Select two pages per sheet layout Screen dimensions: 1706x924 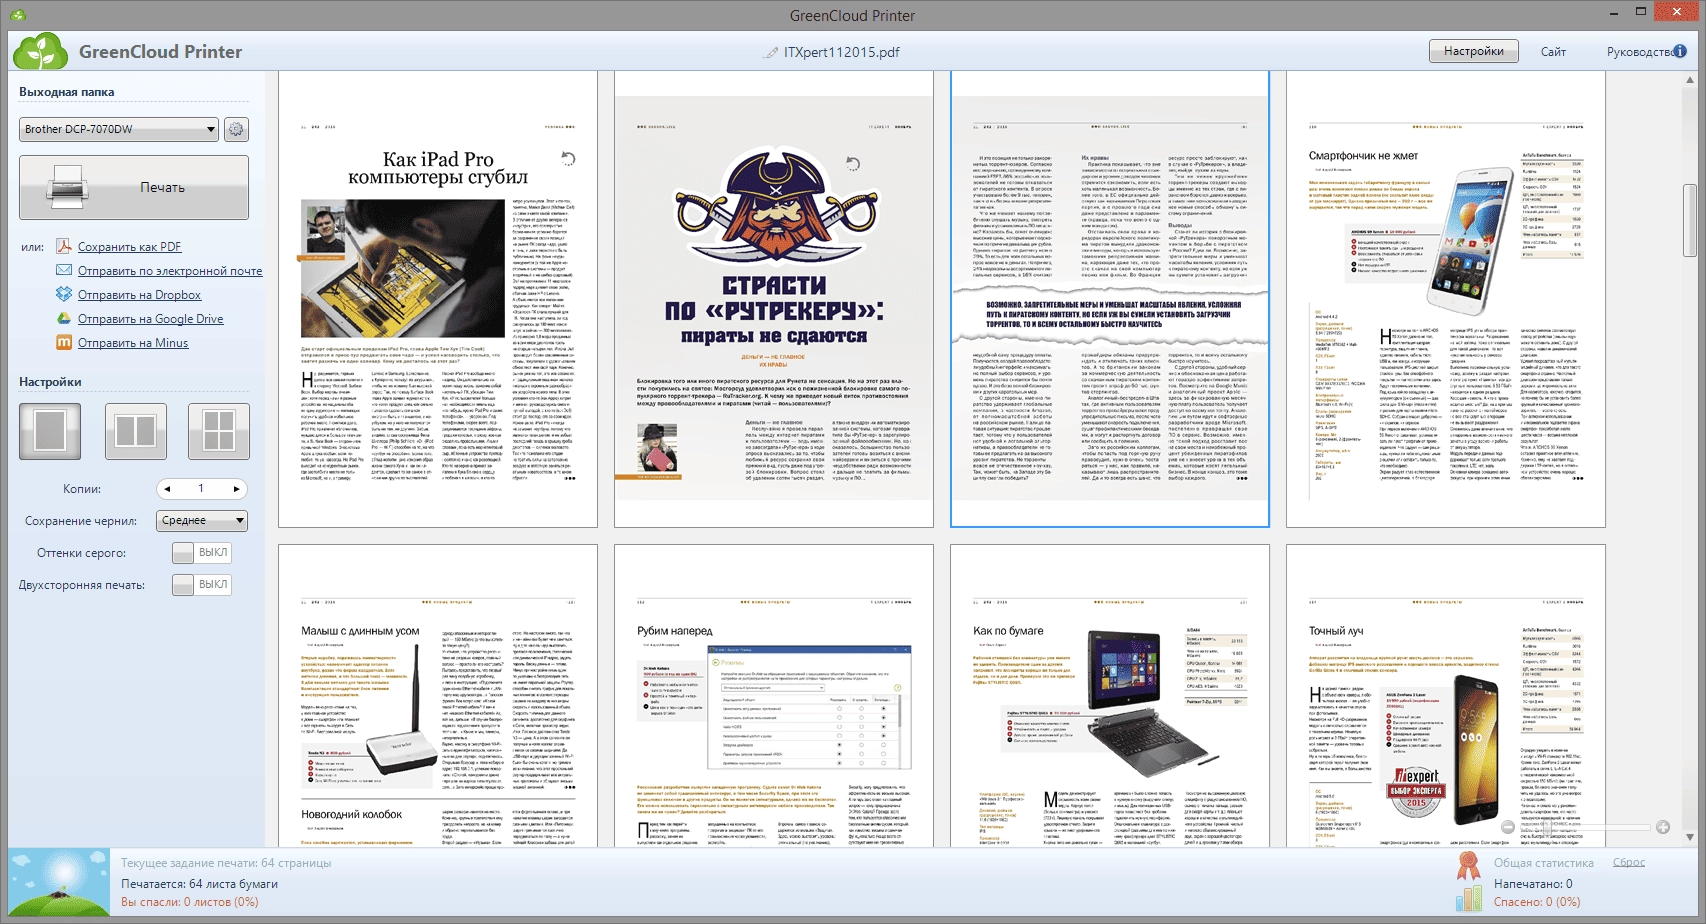135,431
